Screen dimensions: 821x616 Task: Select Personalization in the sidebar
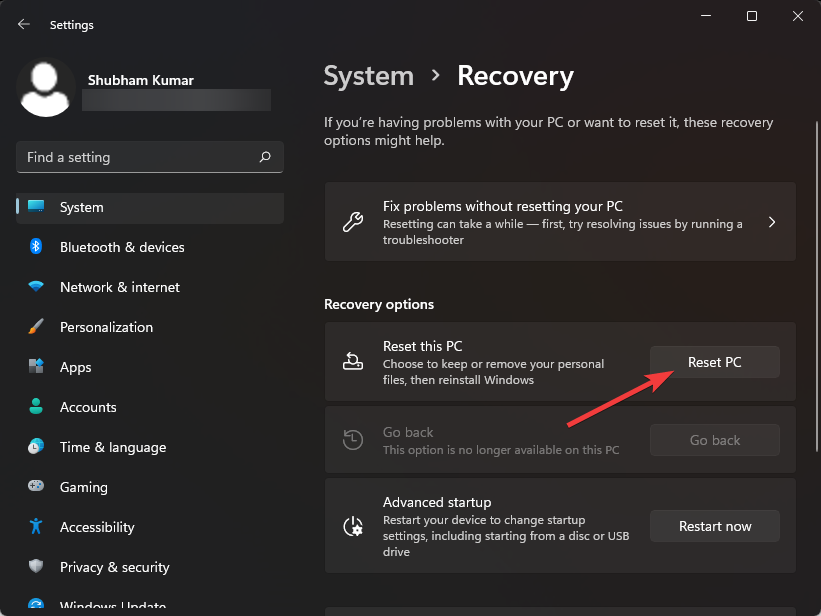[x=150, y=327]
